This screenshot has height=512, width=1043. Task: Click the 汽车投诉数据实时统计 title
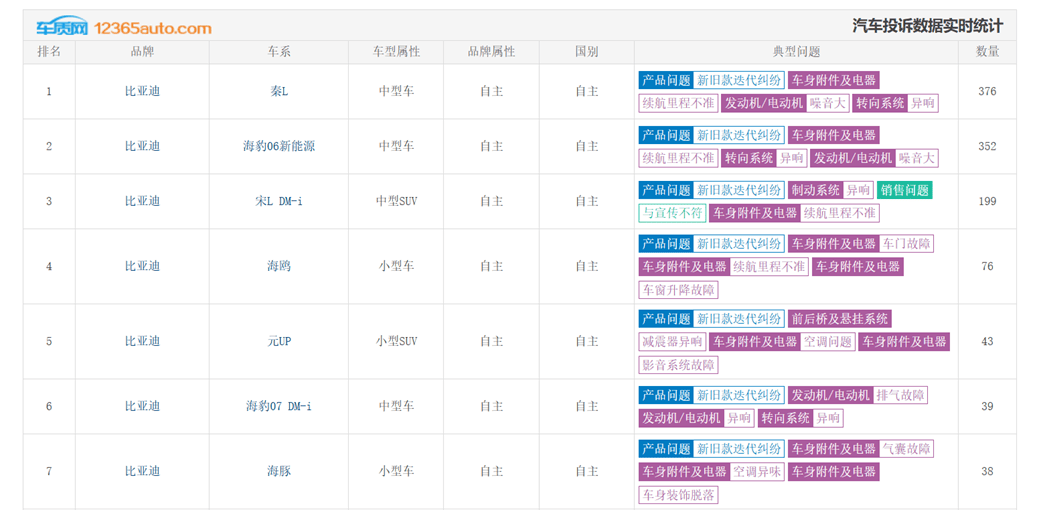click(x=927, y=27)
